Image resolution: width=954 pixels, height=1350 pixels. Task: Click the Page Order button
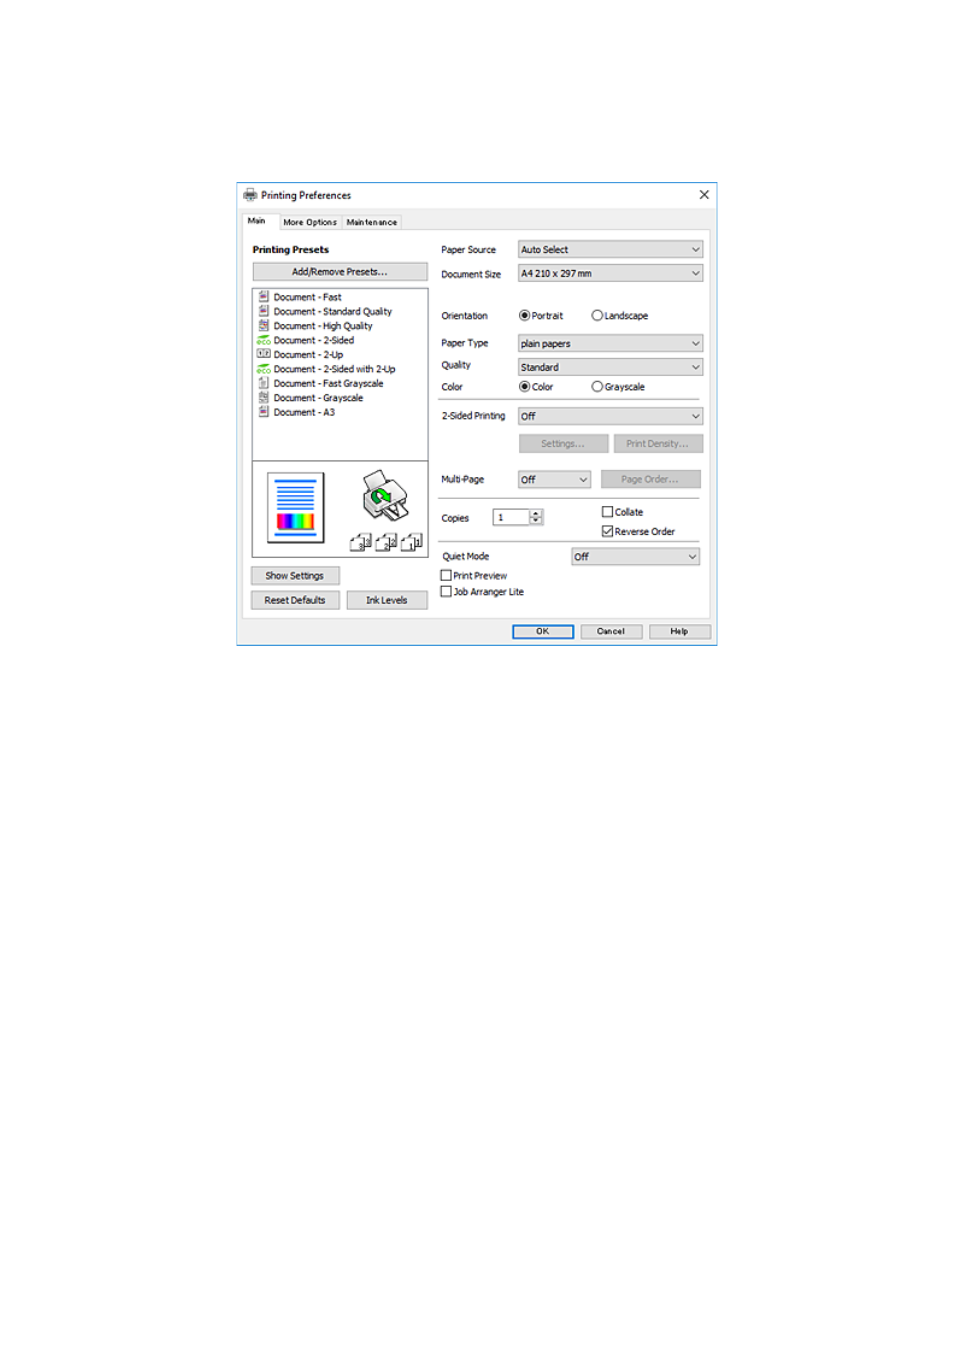(650, 479)
